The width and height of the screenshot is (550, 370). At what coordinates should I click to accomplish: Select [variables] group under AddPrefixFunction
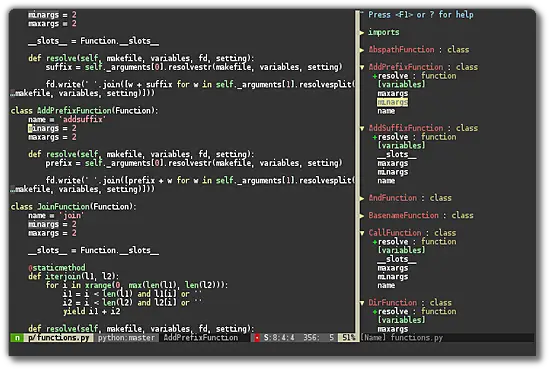(401, 85)
